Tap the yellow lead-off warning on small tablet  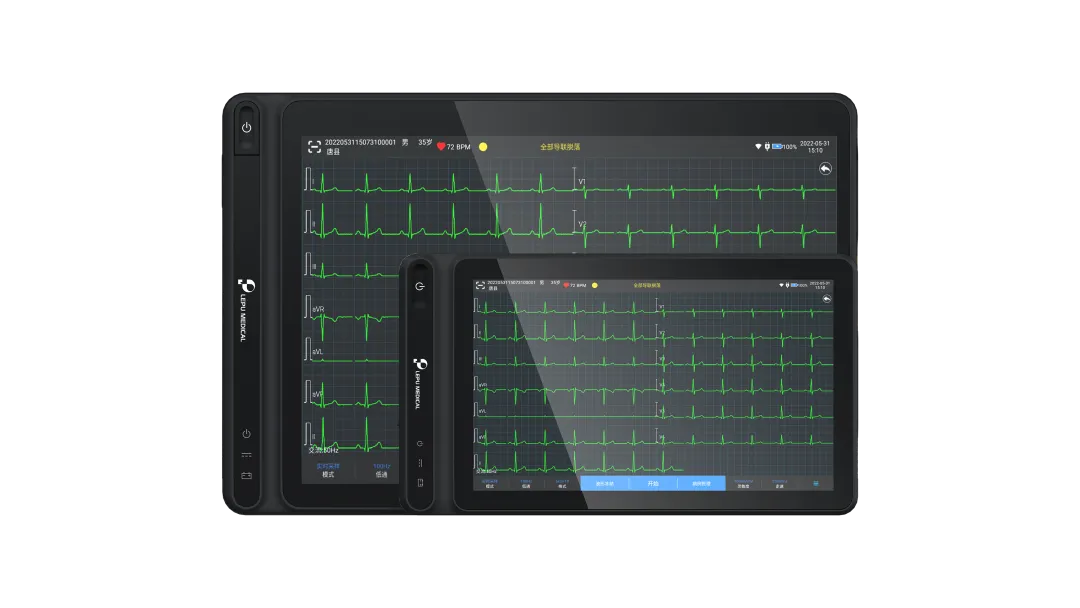click(x=647, y=285)
